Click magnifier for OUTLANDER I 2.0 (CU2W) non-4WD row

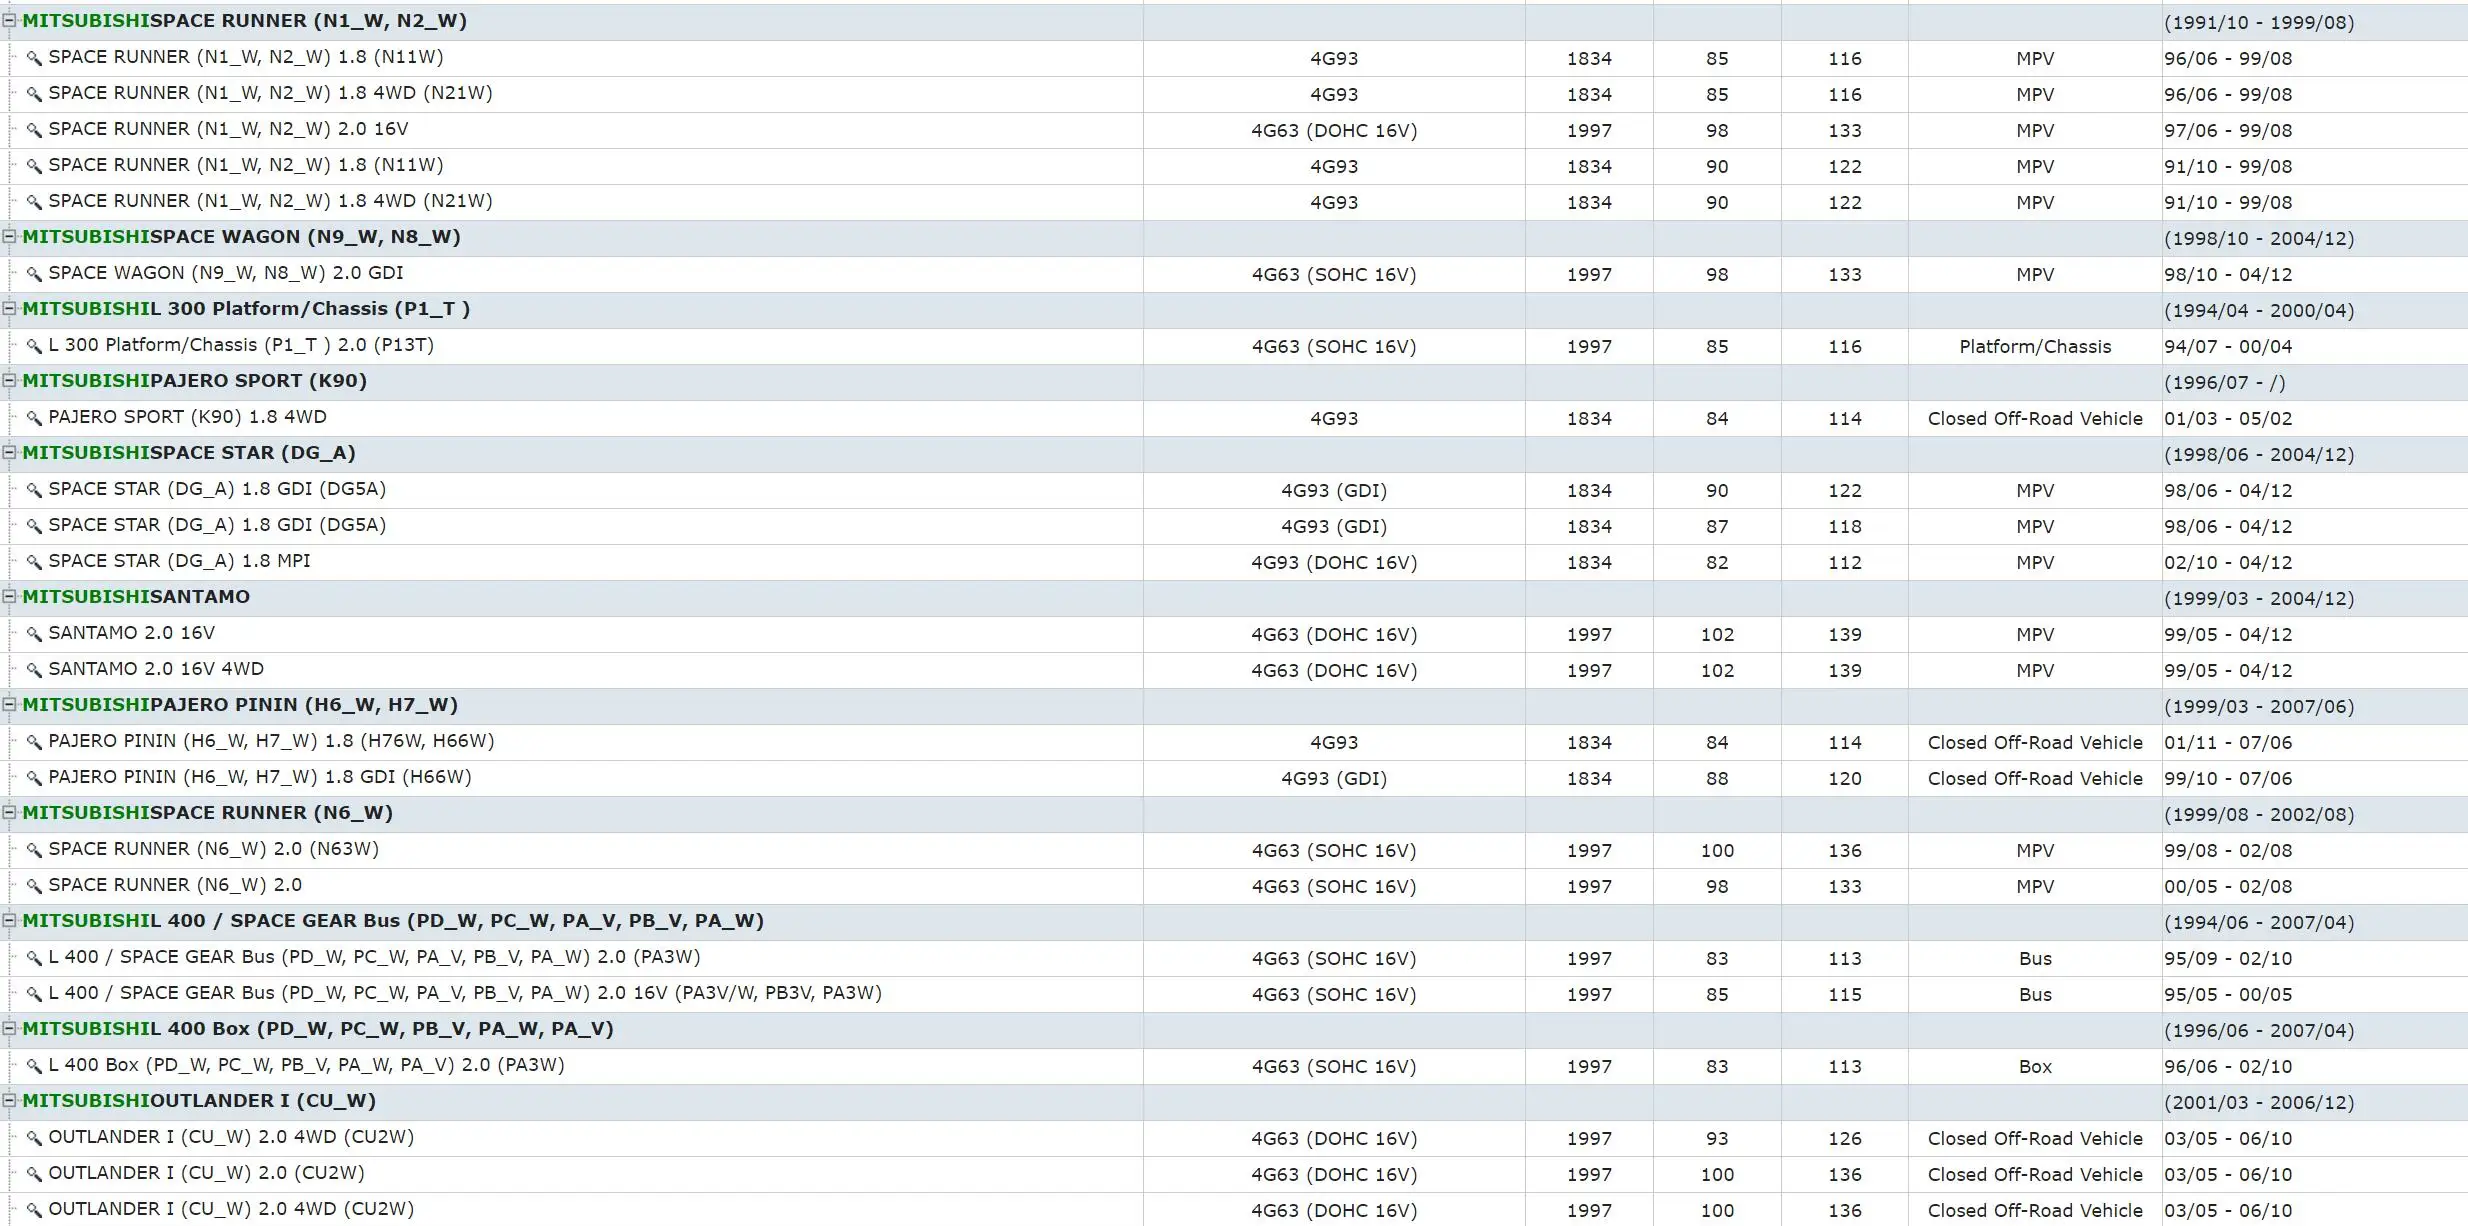[x=34, y=1174]
